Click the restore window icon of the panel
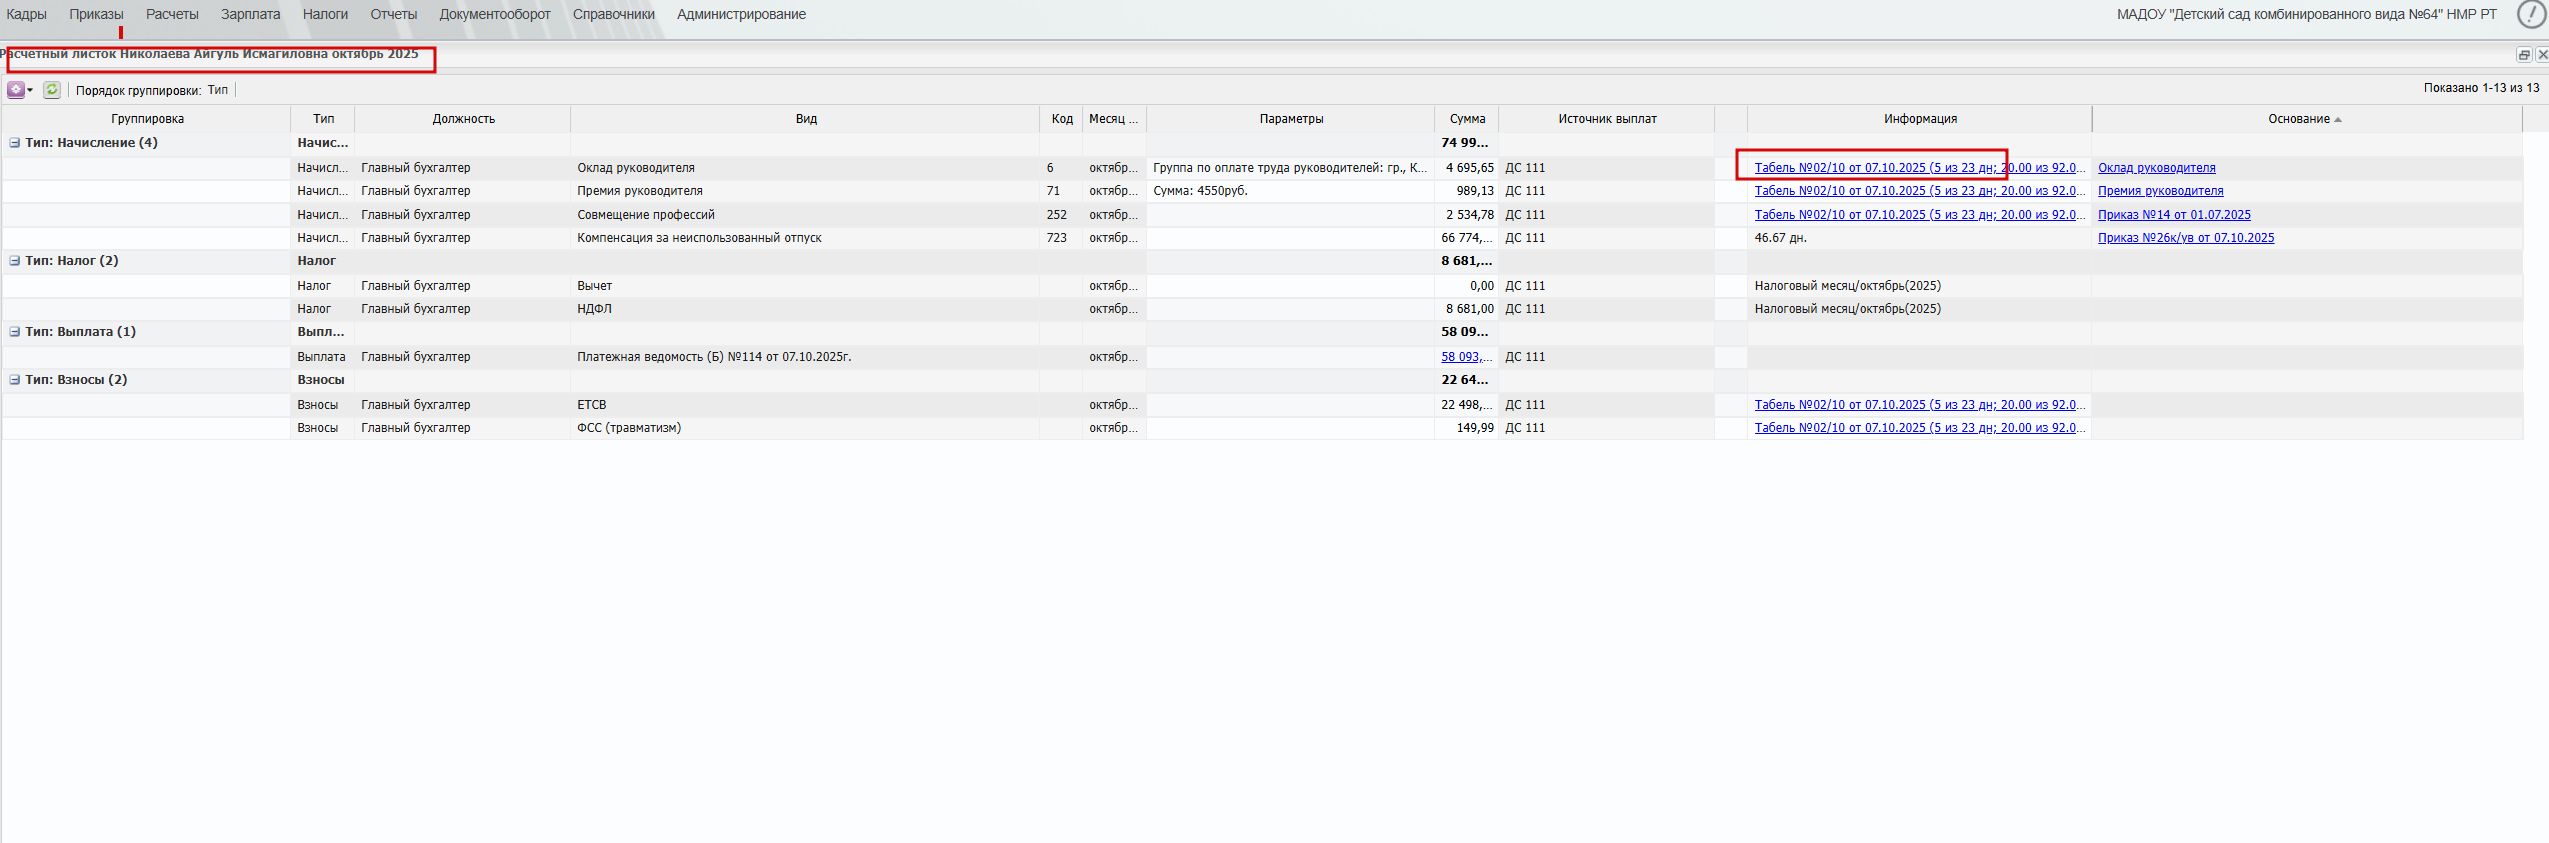Image resolution: width=2549 pixels, height=843 pixels. [x=2523, y=55]
